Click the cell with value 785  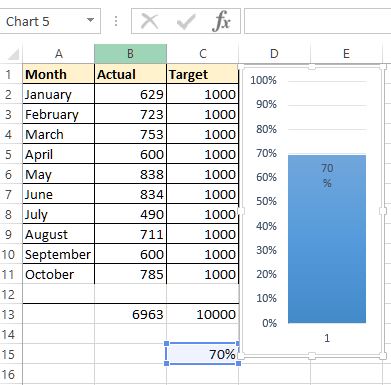click(x=130, y=274)
